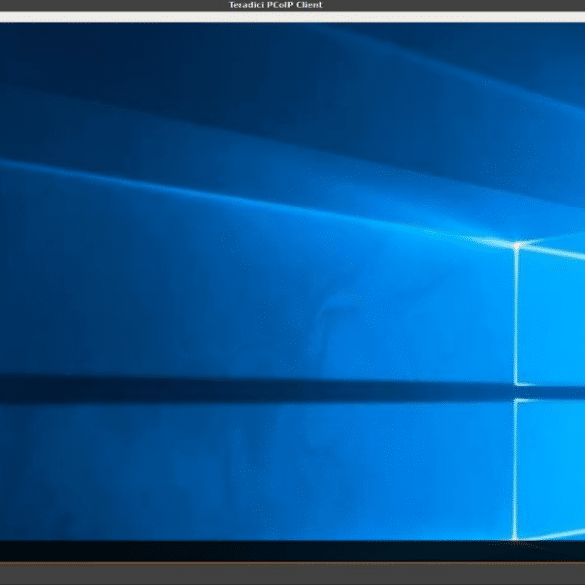The height and width of the screenshot is (585, 585).
Task: Click the bottom tip of the lower logo pane
Action: [515, 537]
